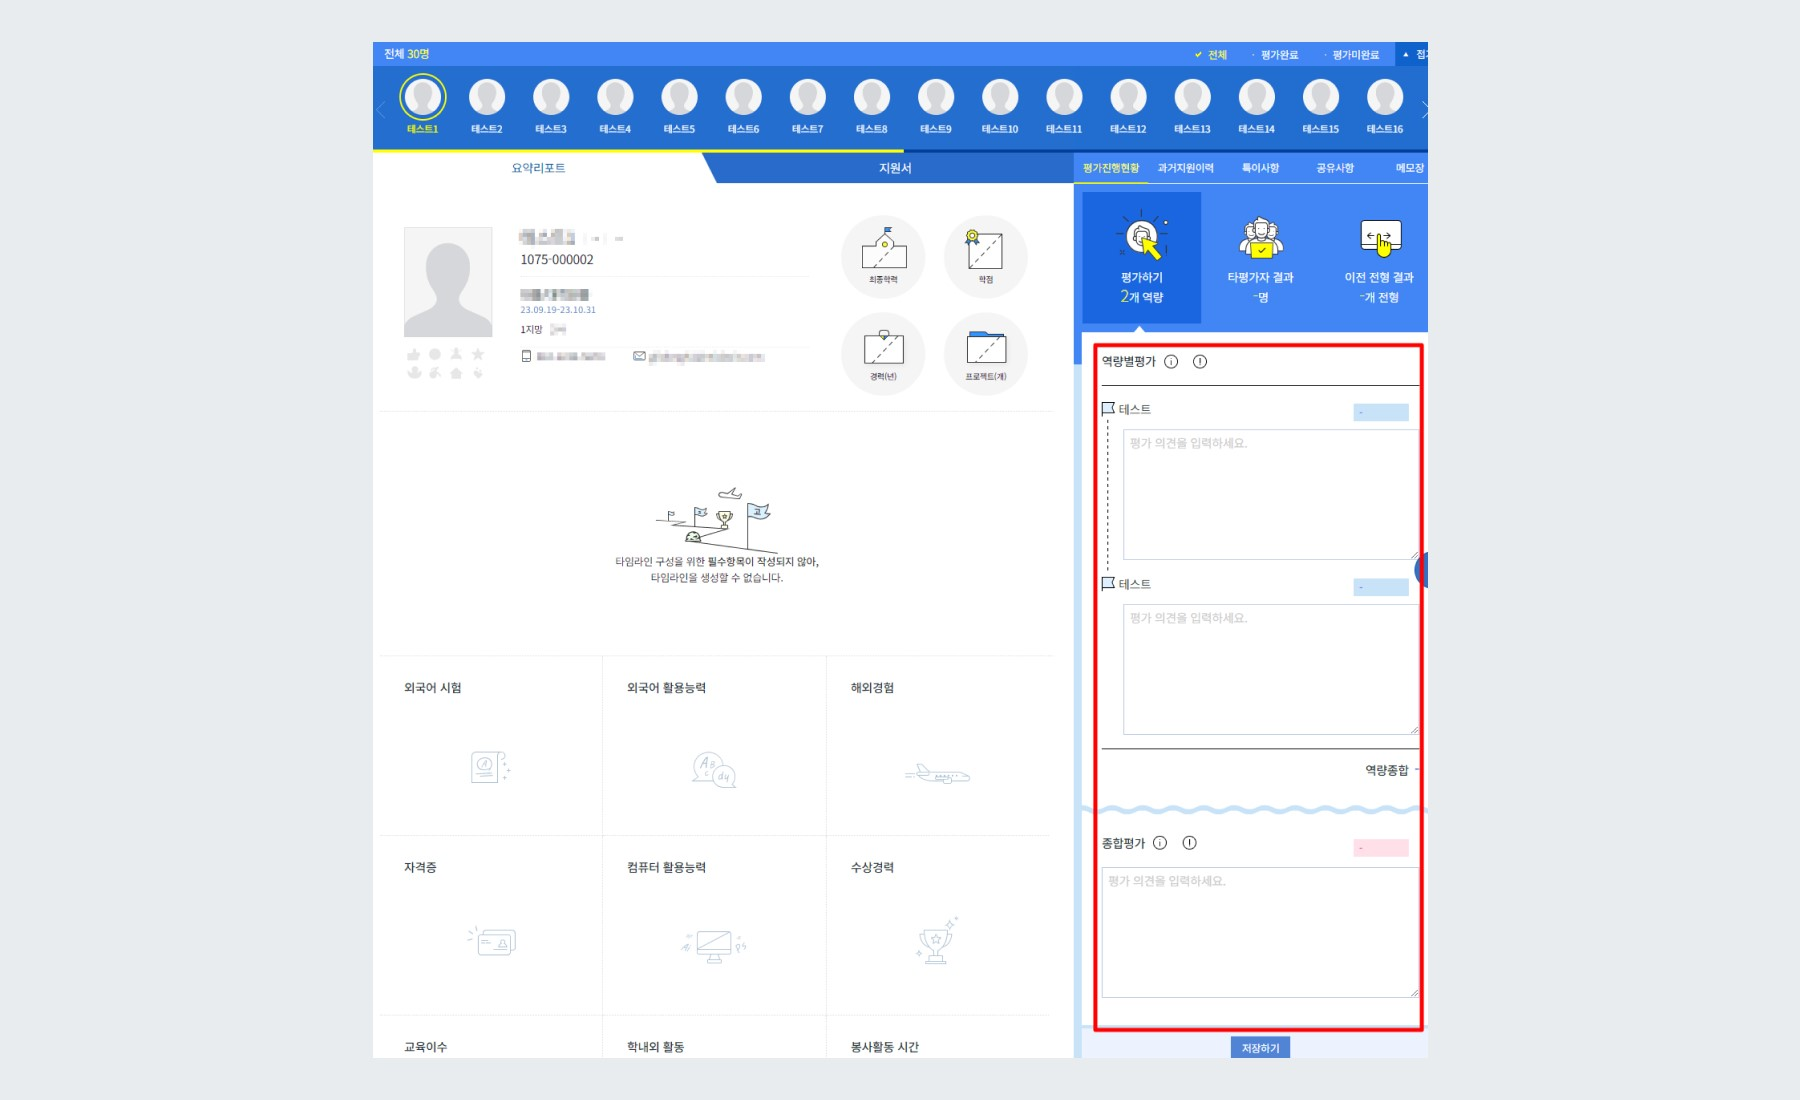Screen dimensions: 1800x1100
Task: Click the 종합평가 opinion text area
Action: (1260, 932)
